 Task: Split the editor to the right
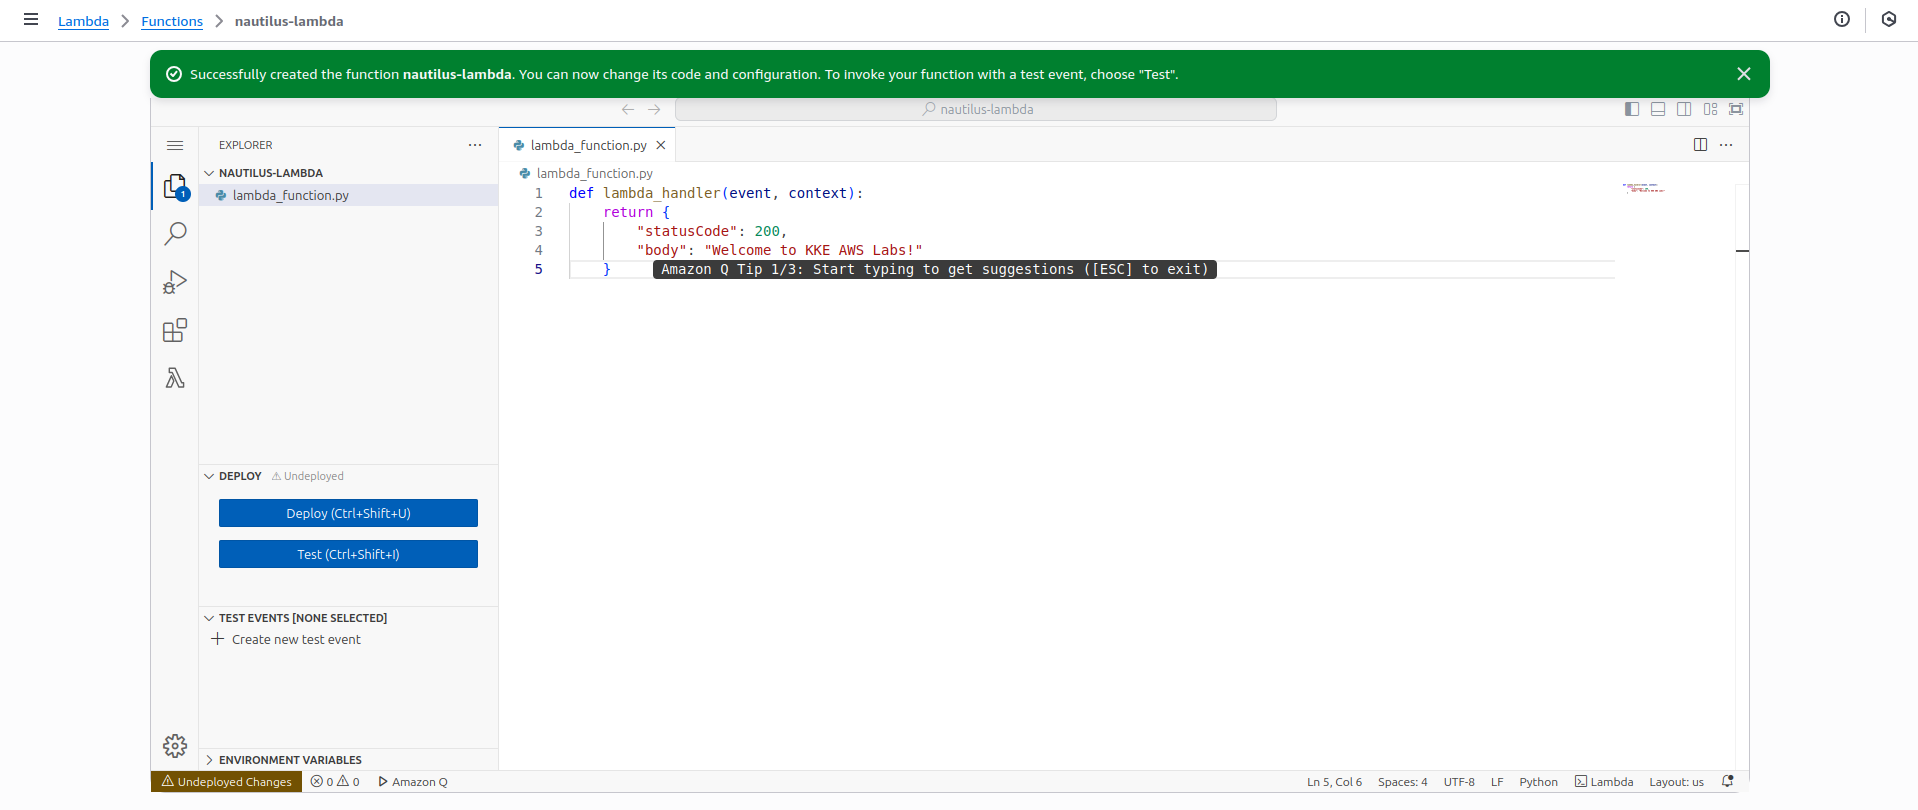(1700, 145)
